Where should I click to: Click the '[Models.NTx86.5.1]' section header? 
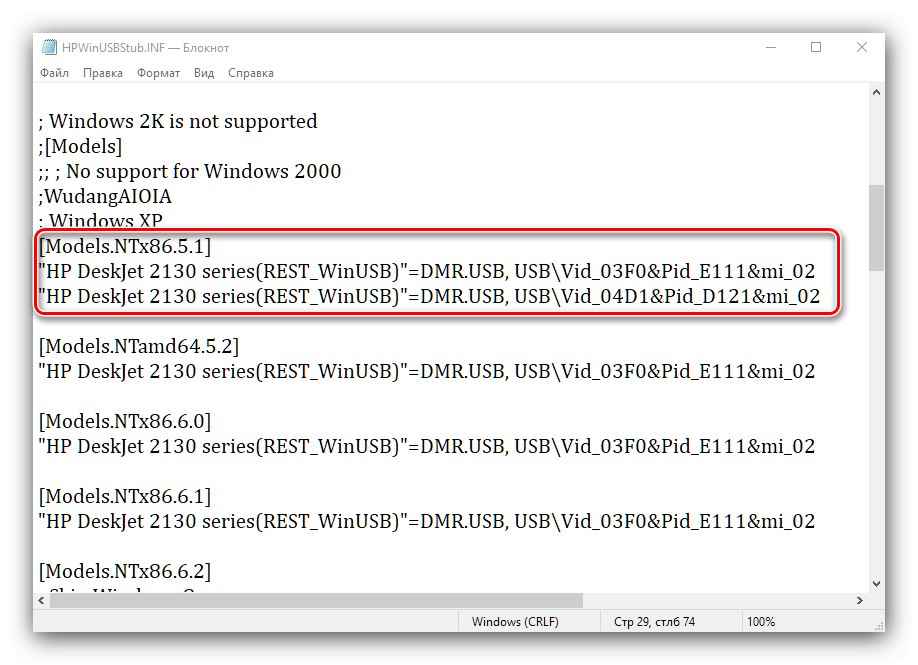tap(125, 246)
